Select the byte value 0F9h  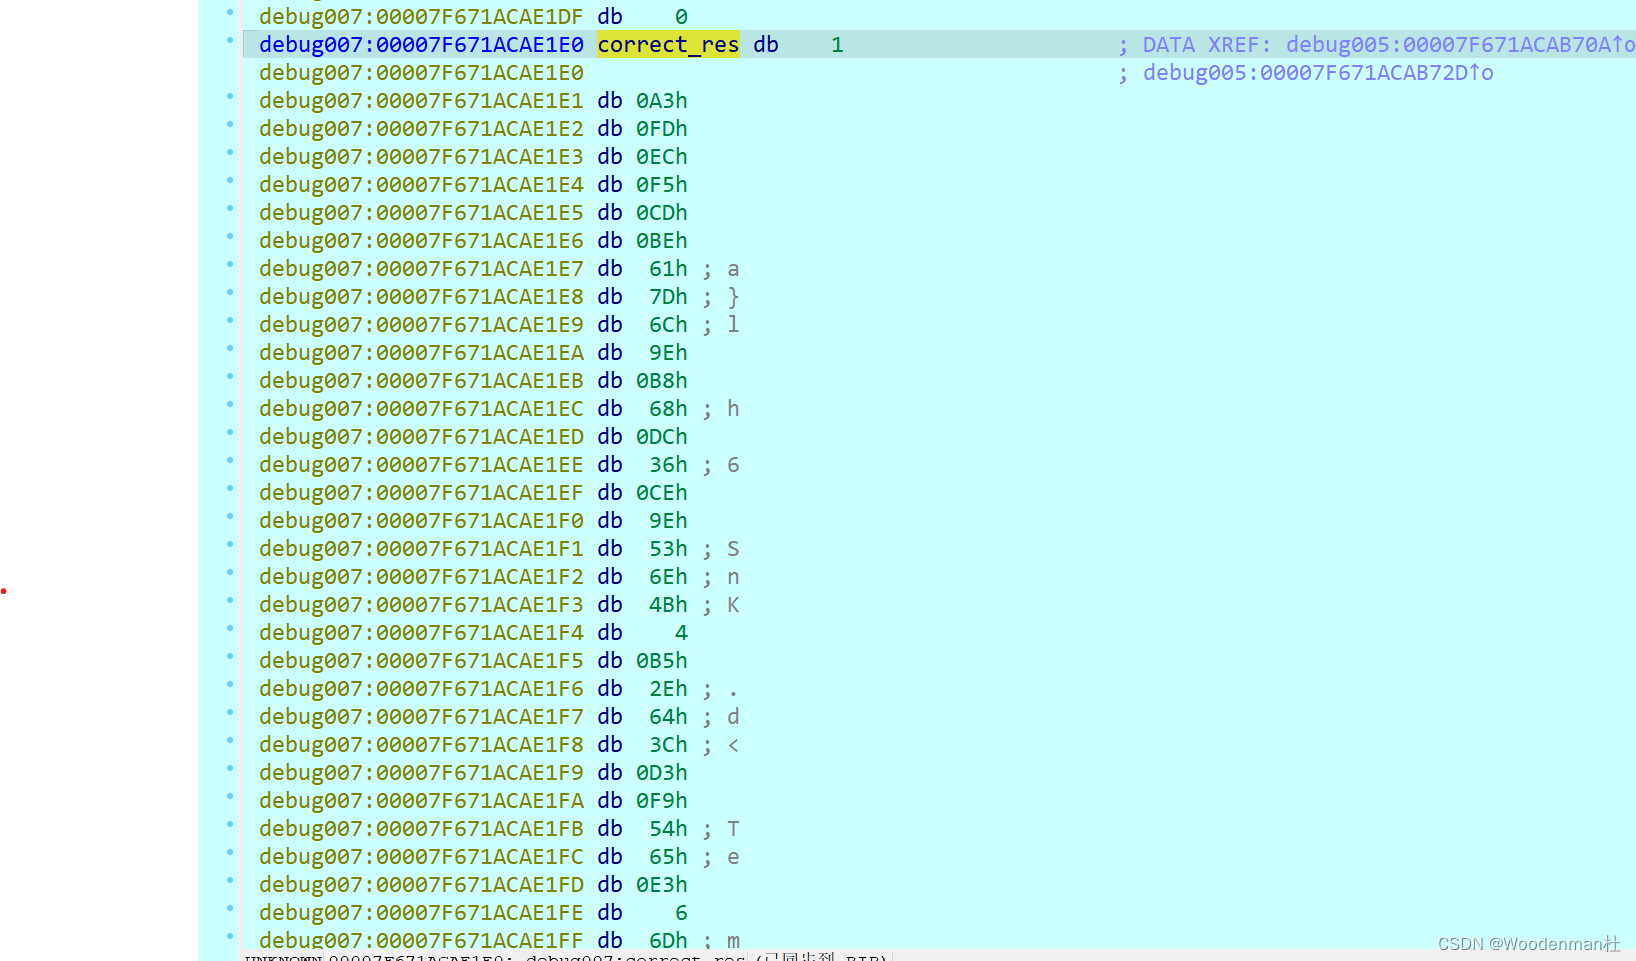coord(662,801)
